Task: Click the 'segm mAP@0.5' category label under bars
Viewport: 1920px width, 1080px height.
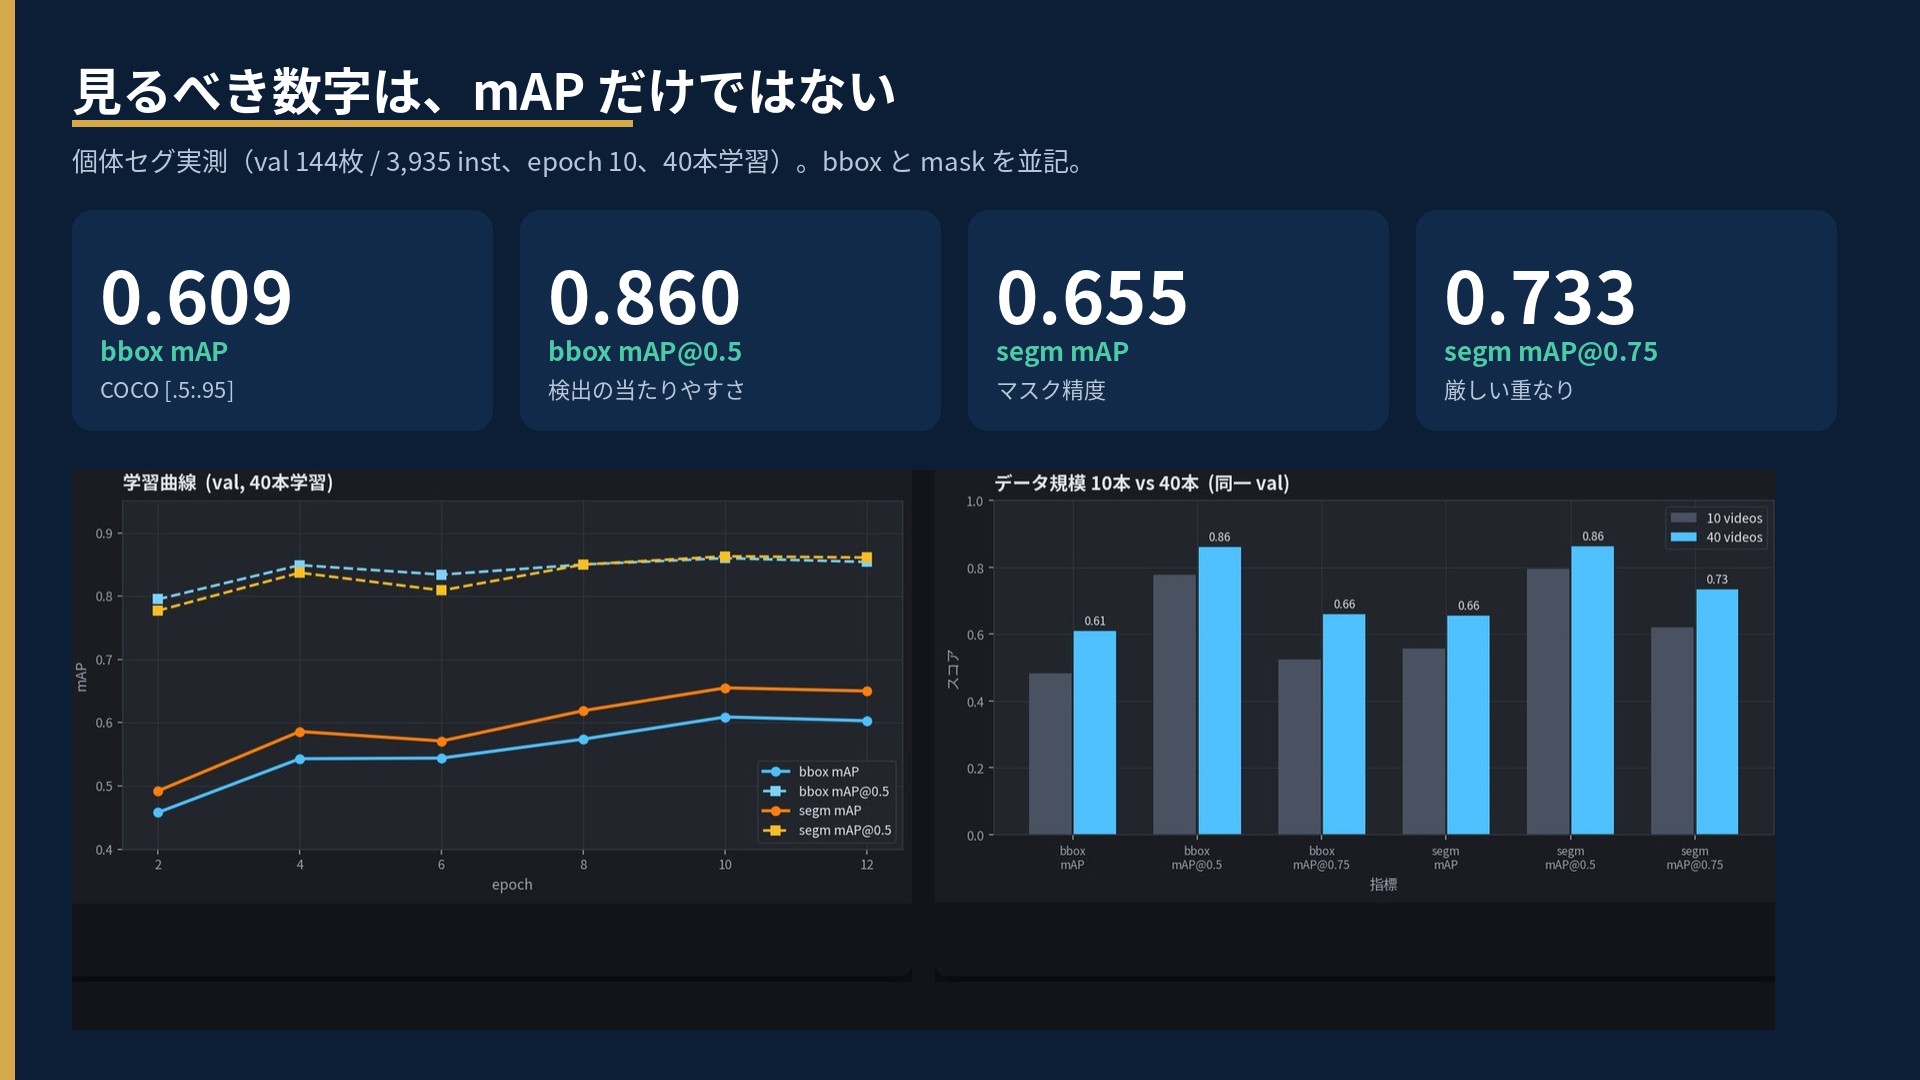Action: point(1570,858)
